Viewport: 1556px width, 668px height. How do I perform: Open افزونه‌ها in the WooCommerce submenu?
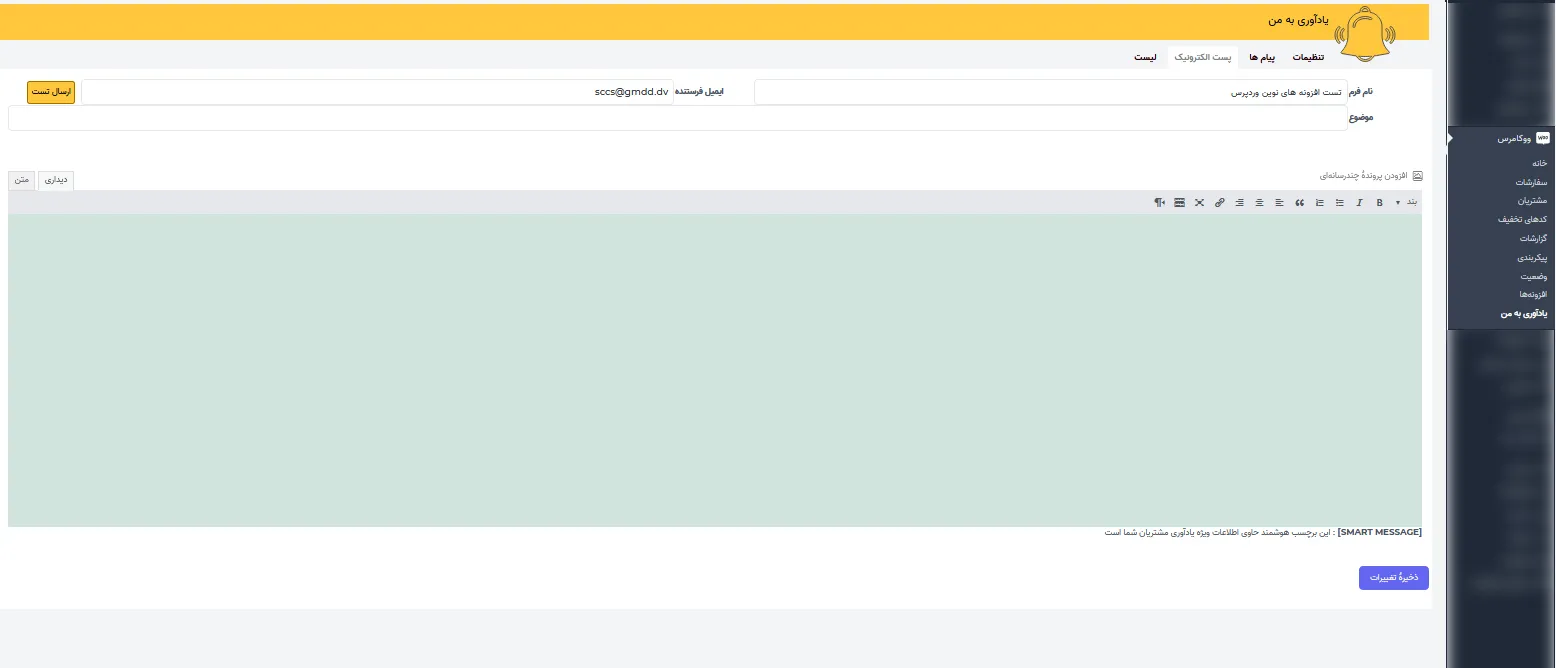click(1533, 295)
